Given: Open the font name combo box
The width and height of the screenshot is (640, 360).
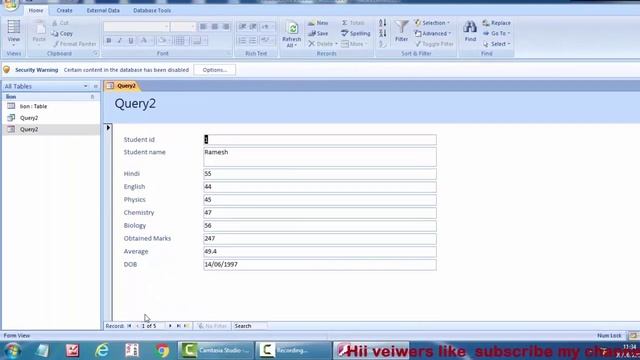Looking at the screenshot, I should coord(136,27).
